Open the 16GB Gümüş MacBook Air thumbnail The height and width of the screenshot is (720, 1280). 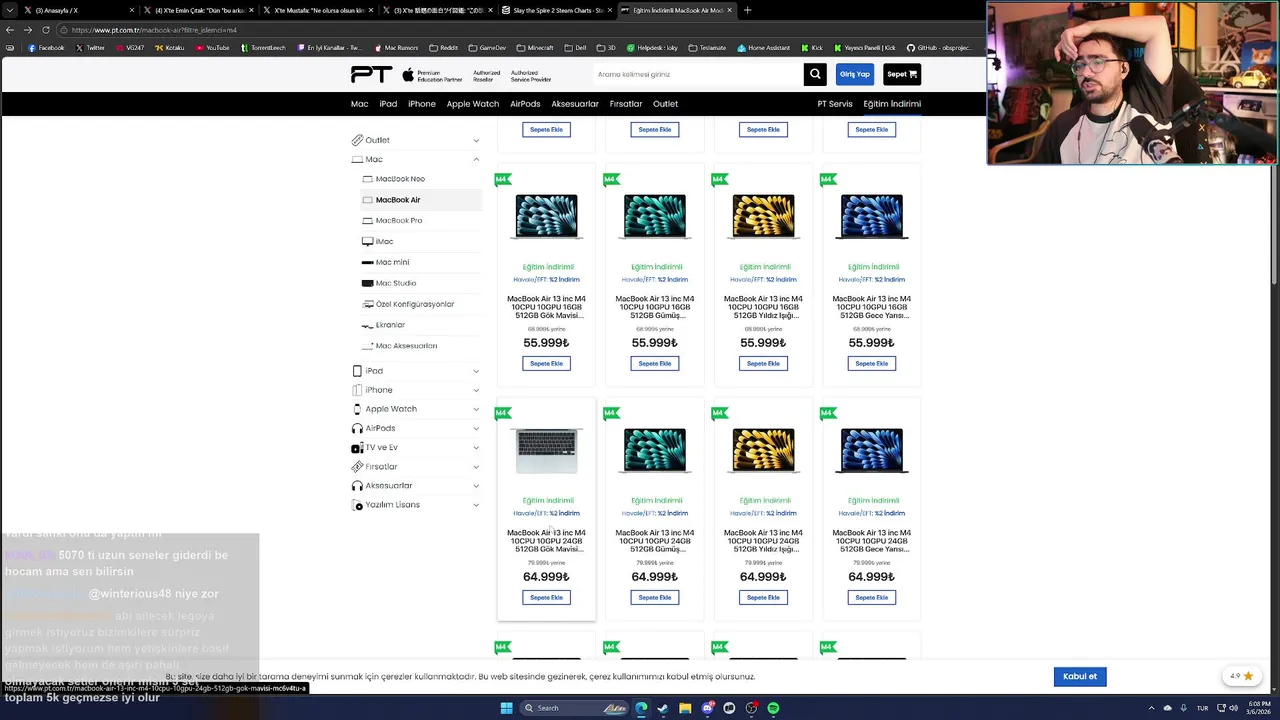click(655, 217)
